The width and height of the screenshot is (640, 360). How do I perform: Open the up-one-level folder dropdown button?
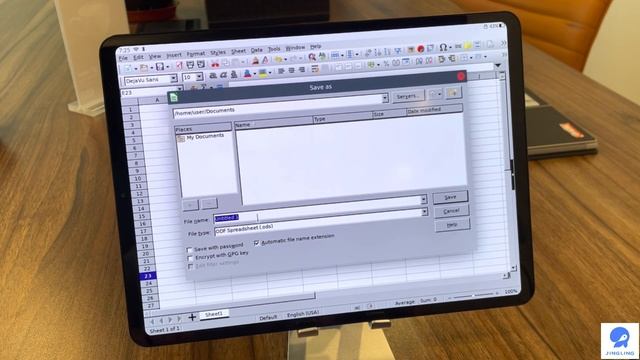point(435,95)
